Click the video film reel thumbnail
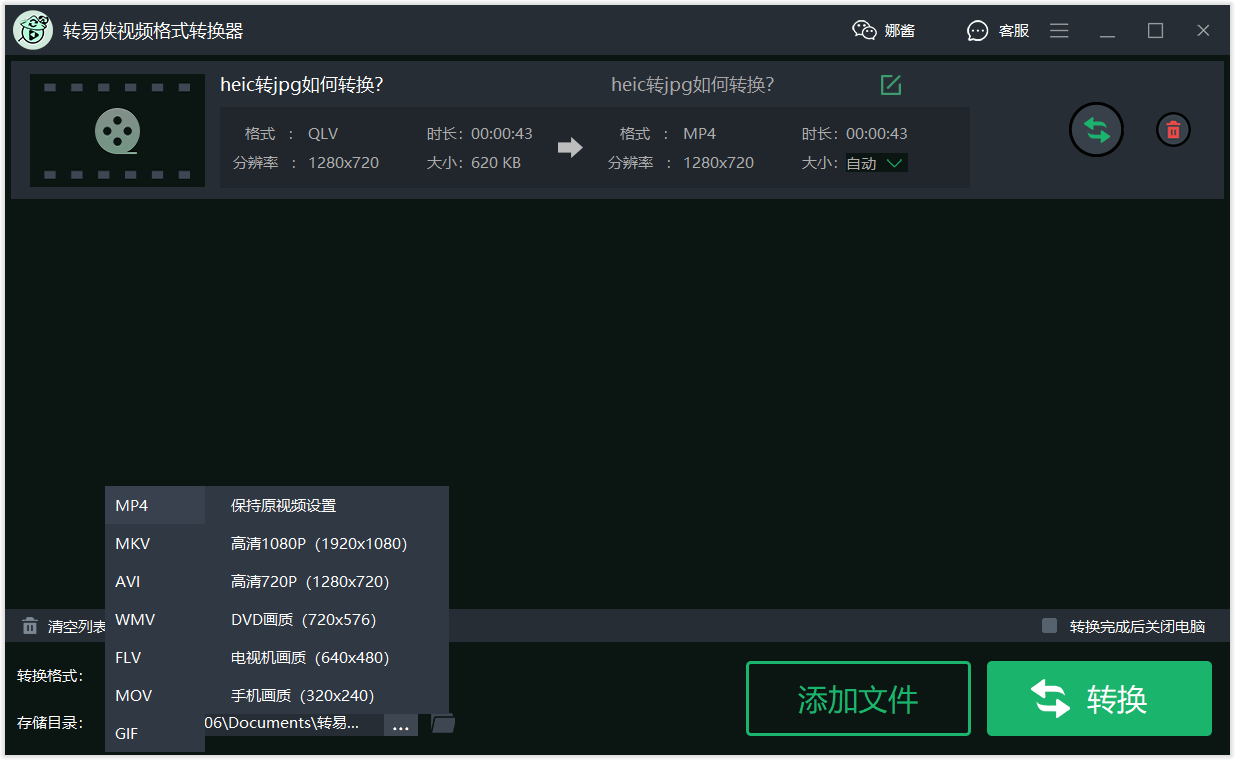This screenshot has height=760, width=1235. 117,131
